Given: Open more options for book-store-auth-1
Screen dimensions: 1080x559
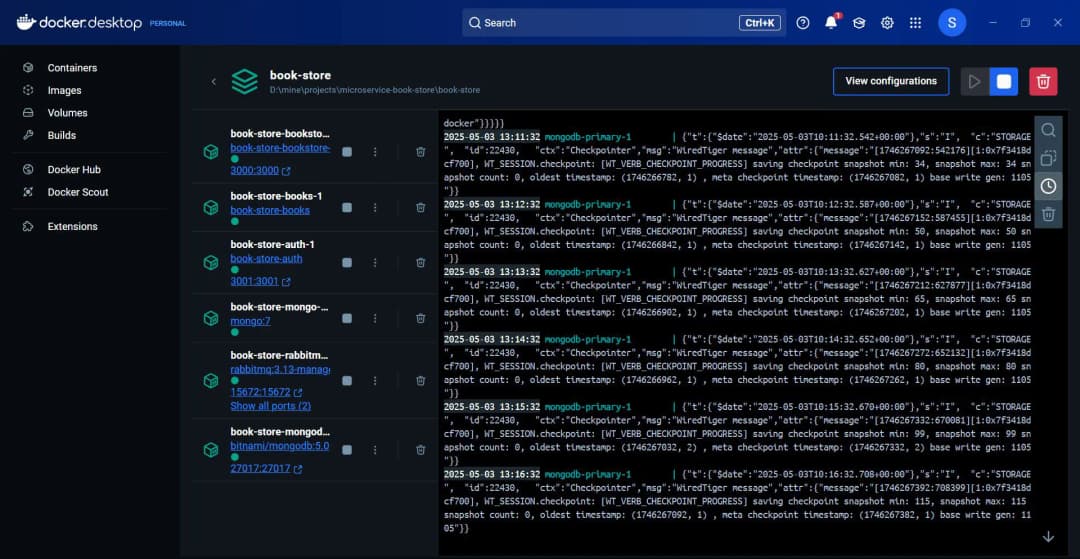Looking at the screenshot, I should pos(375,262).
